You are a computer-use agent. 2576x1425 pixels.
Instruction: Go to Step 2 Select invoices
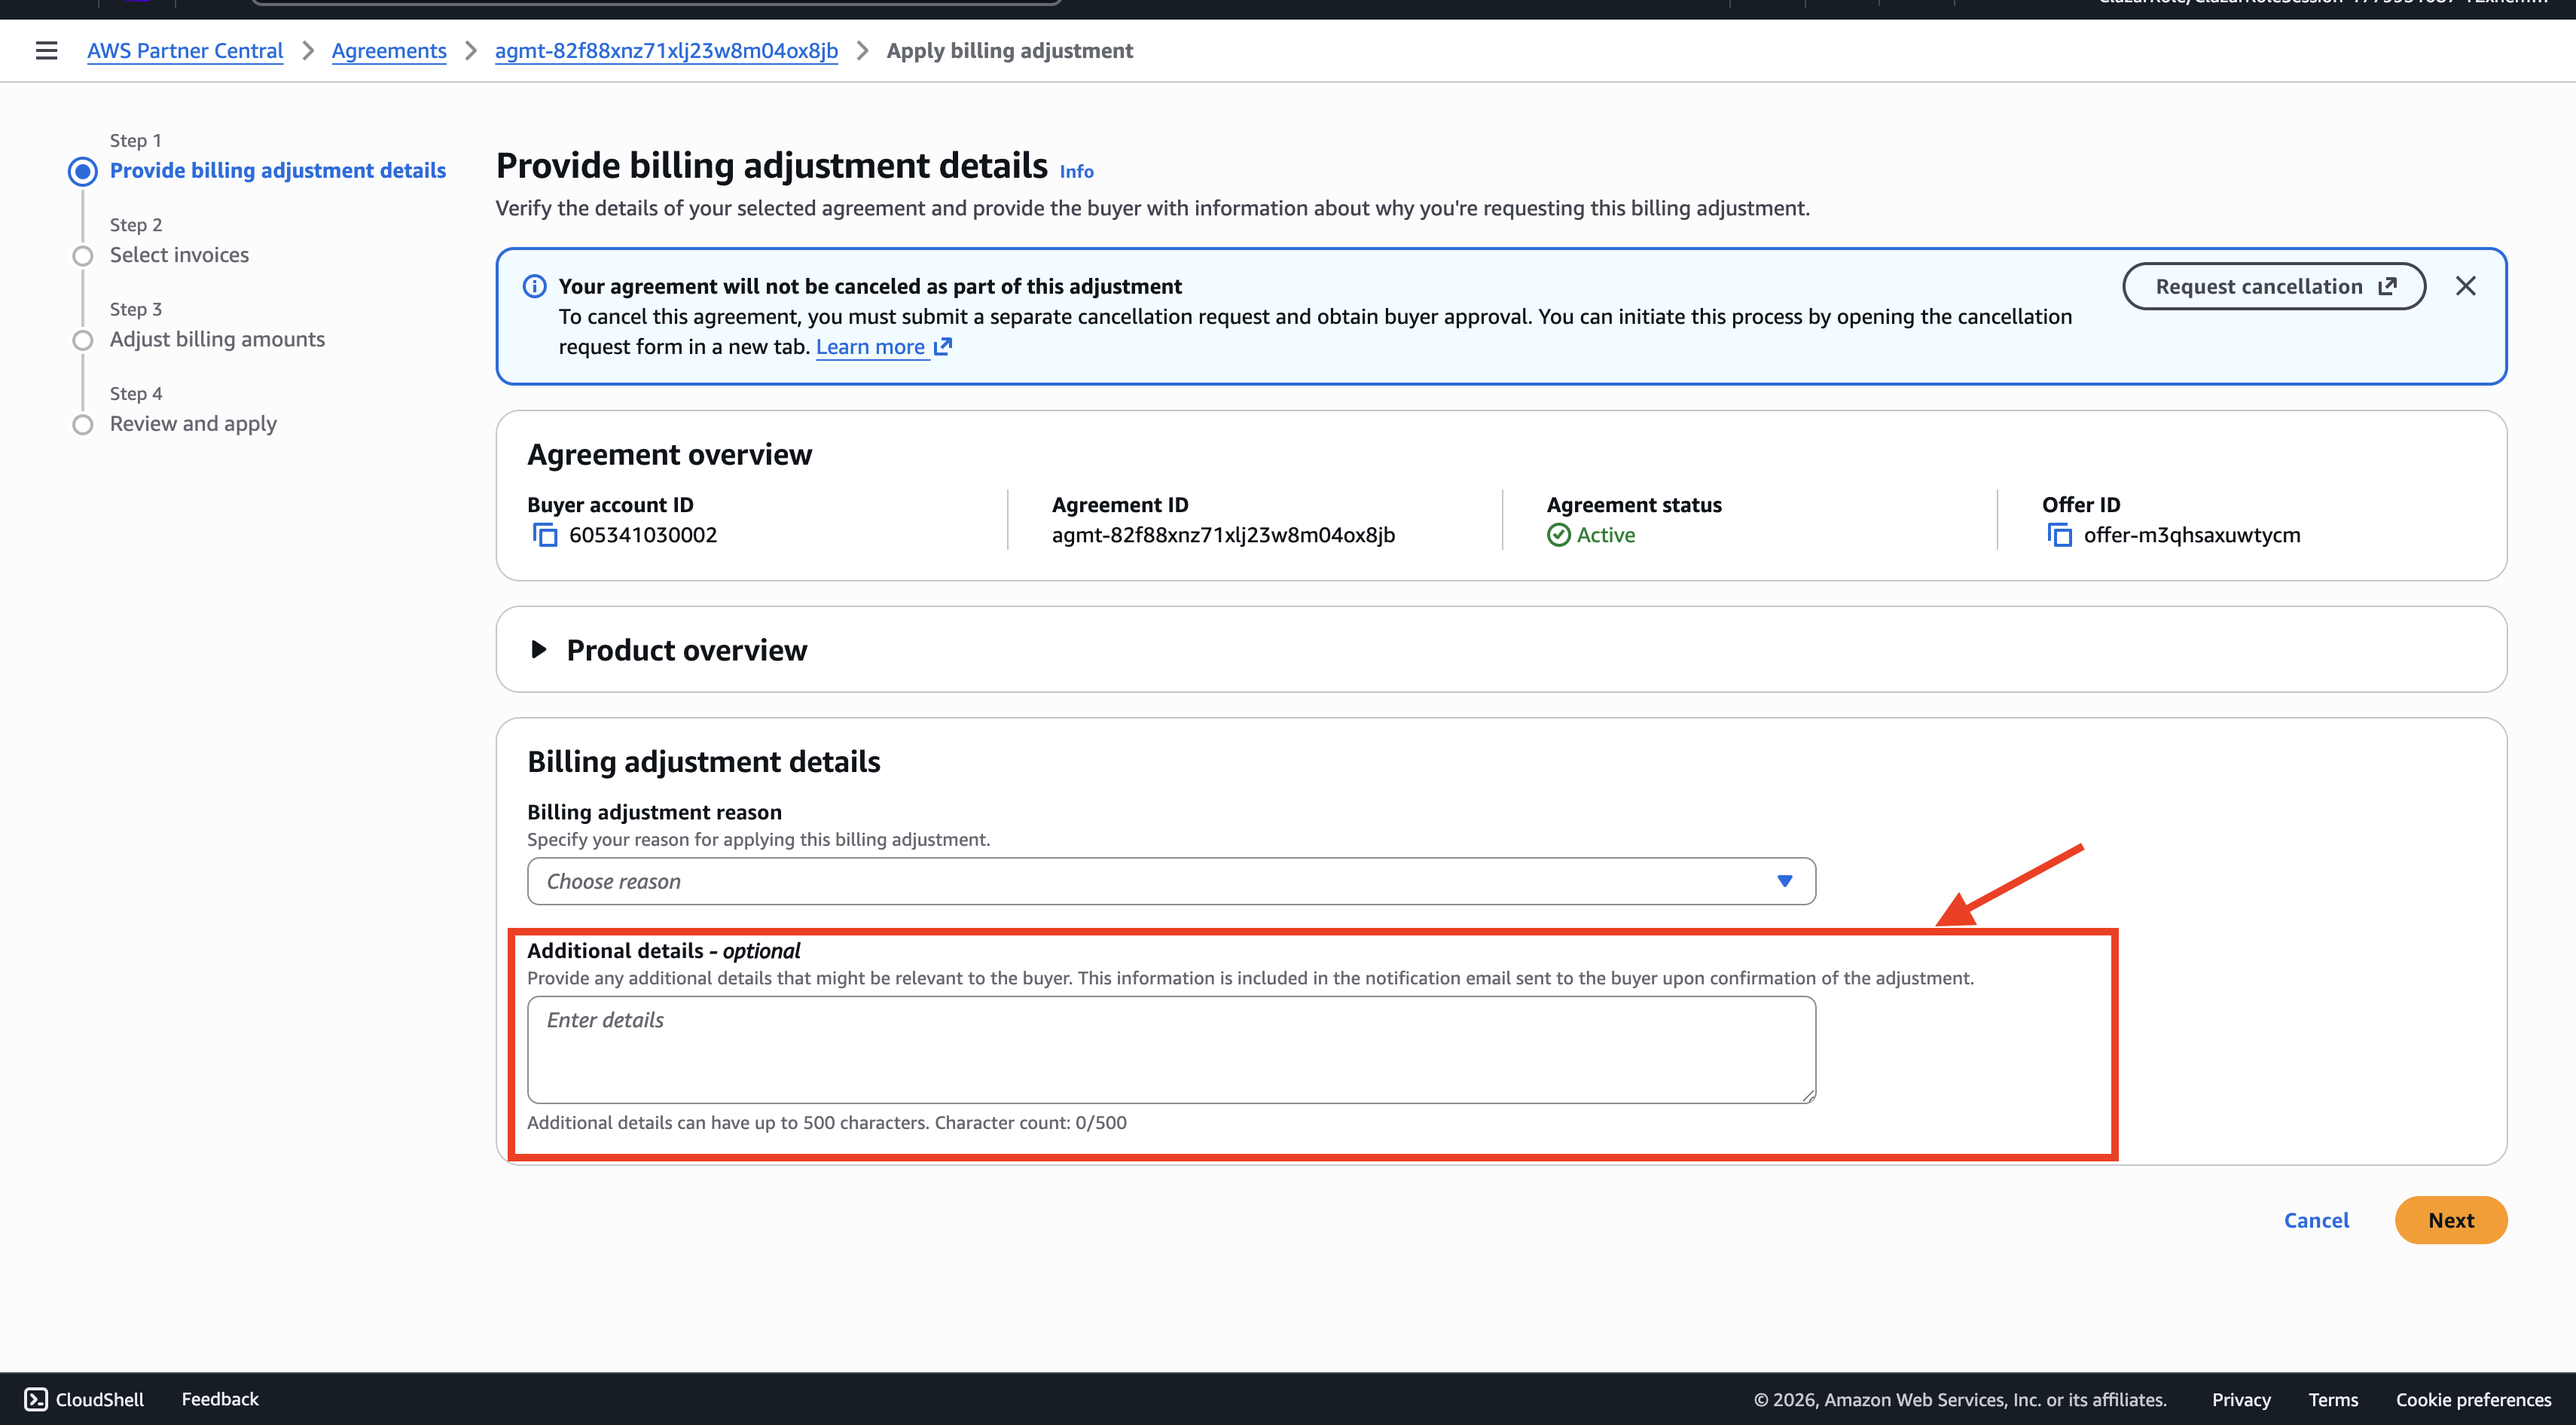tap(179, 255)
